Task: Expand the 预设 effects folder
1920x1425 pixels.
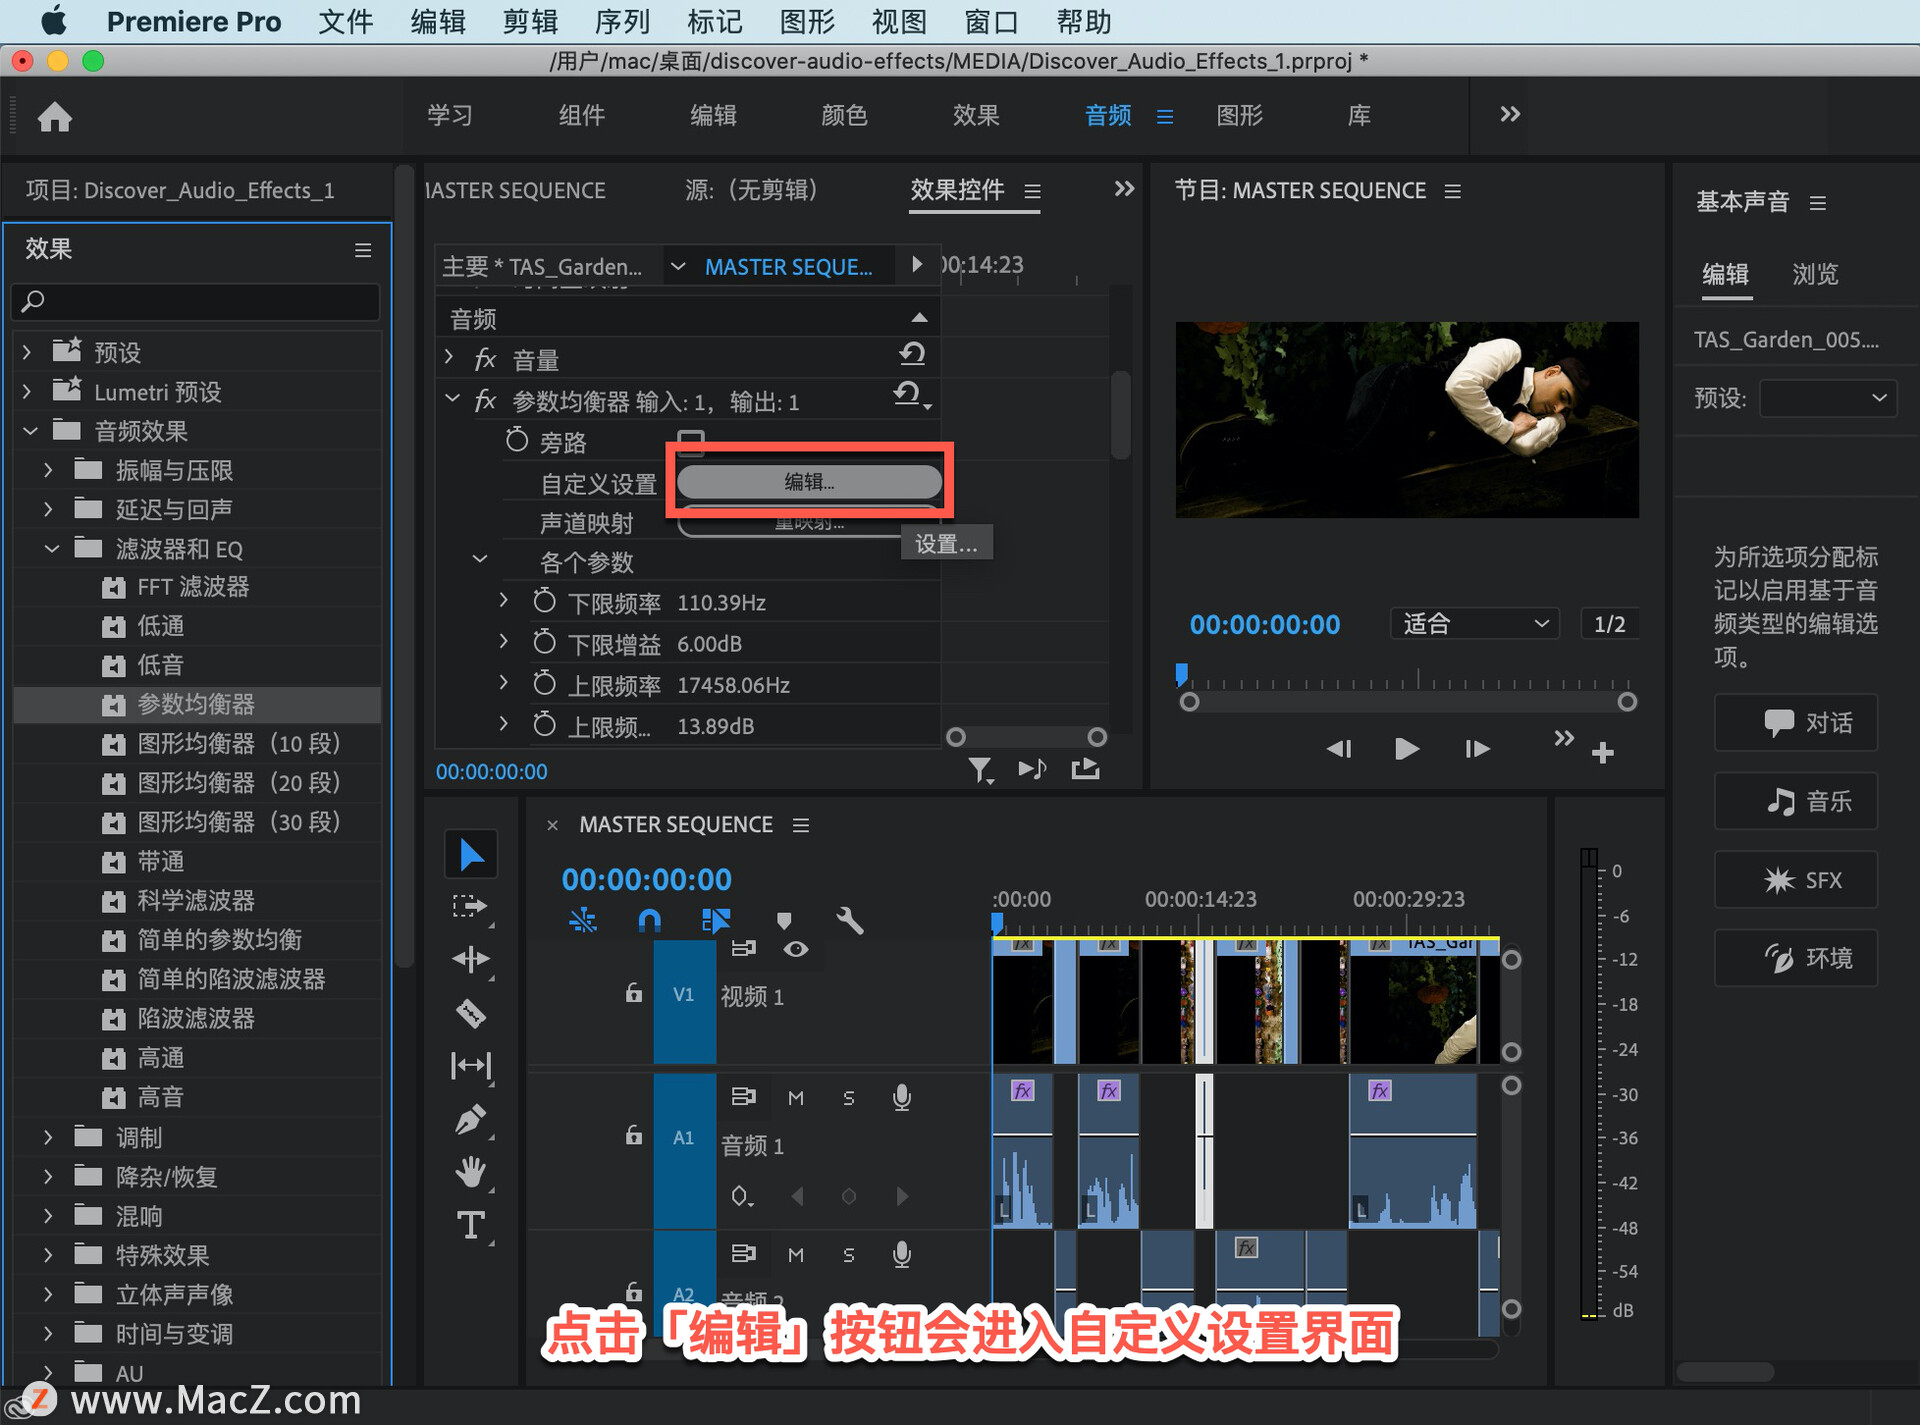Action: pyautogui.click(x=27, y=352)
